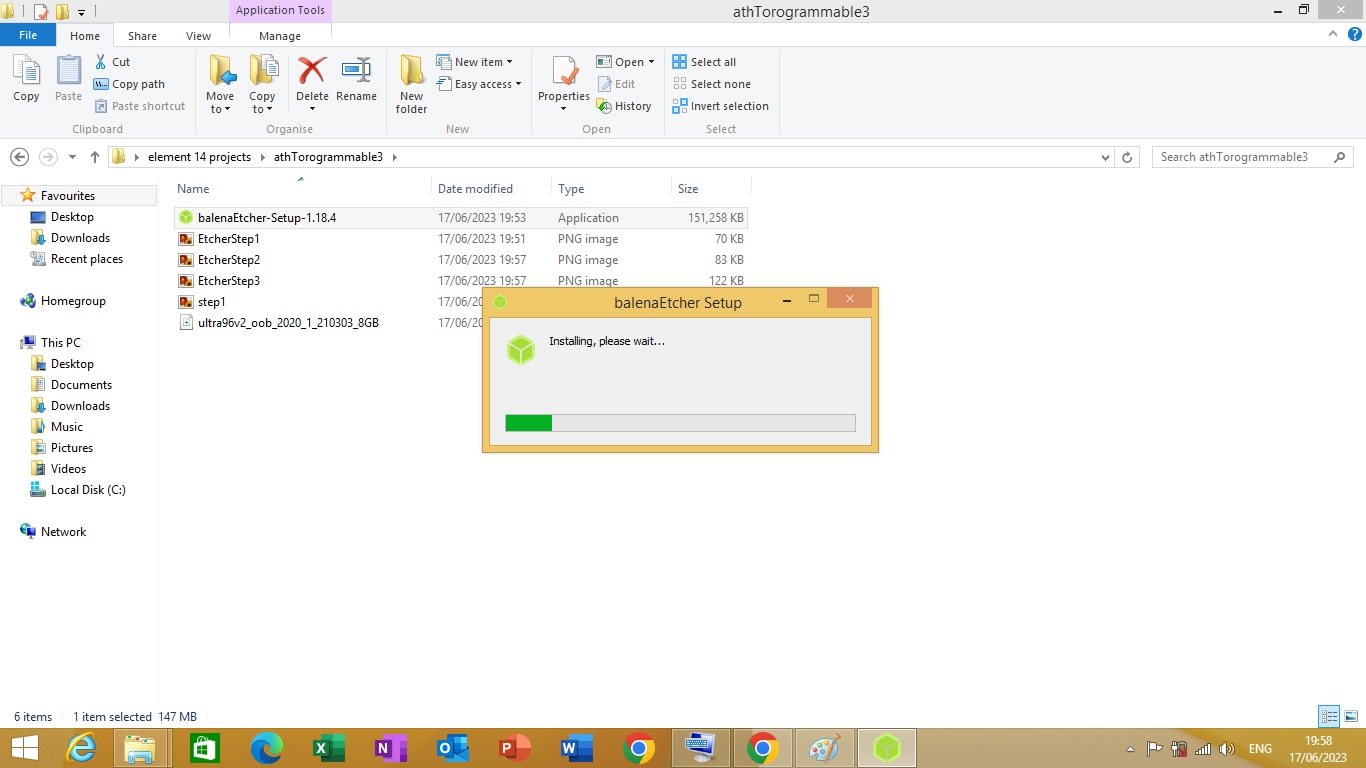Launch PowerPoint from the taskbar

[514, 748]
